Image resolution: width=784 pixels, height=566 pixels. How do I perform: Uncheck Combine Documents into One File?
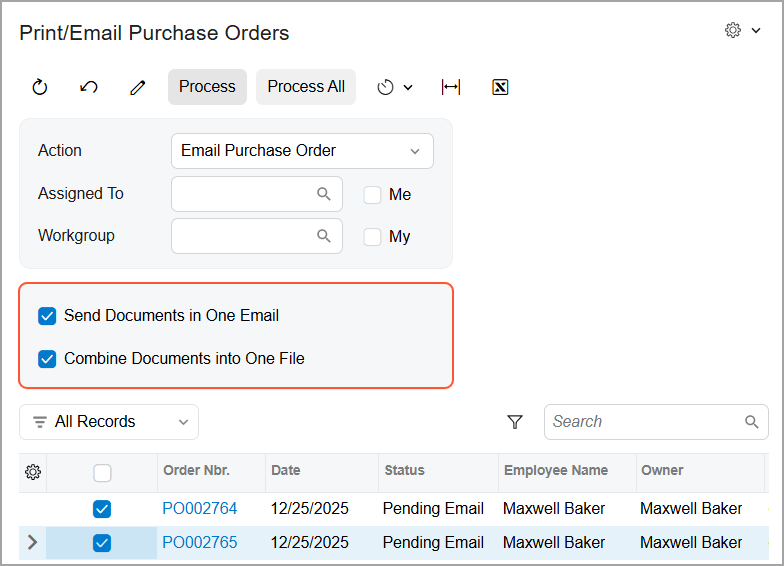pos(47,358)
